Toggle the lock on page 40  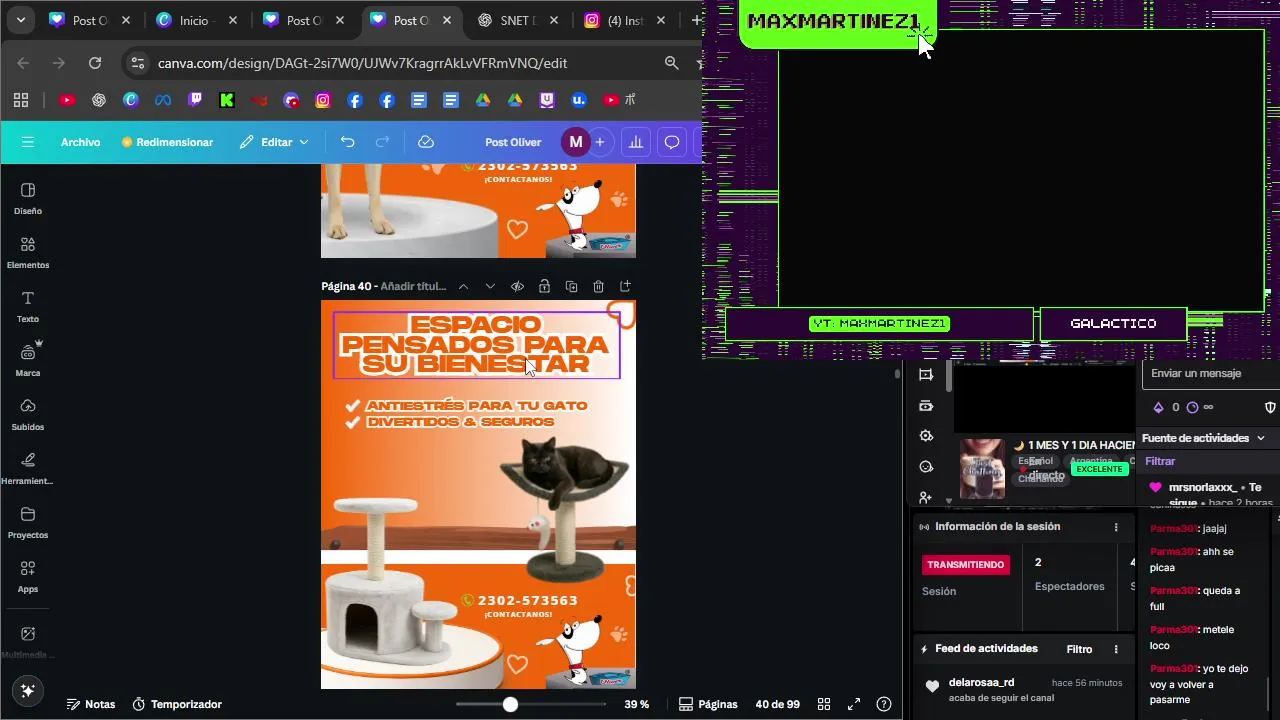pyautogui.click(x=544, y=286)
